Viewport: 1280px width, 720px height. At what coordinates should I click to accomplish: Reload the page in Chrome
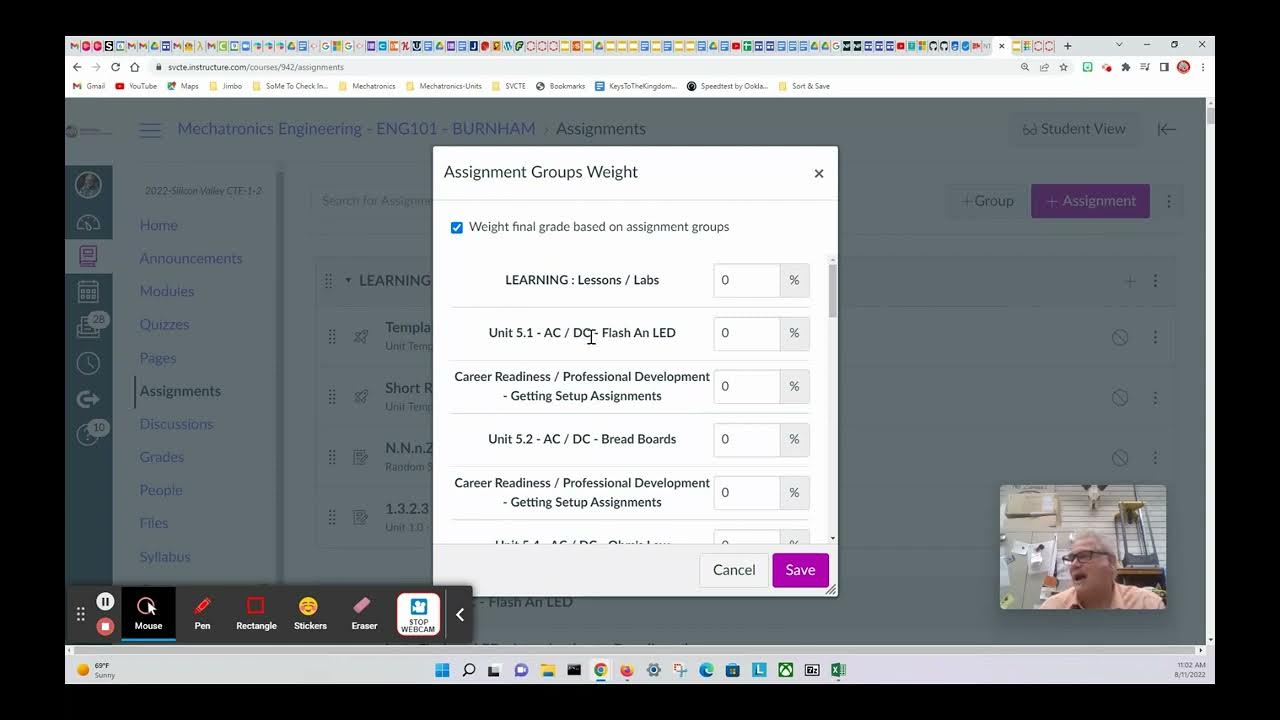[115, 67]
